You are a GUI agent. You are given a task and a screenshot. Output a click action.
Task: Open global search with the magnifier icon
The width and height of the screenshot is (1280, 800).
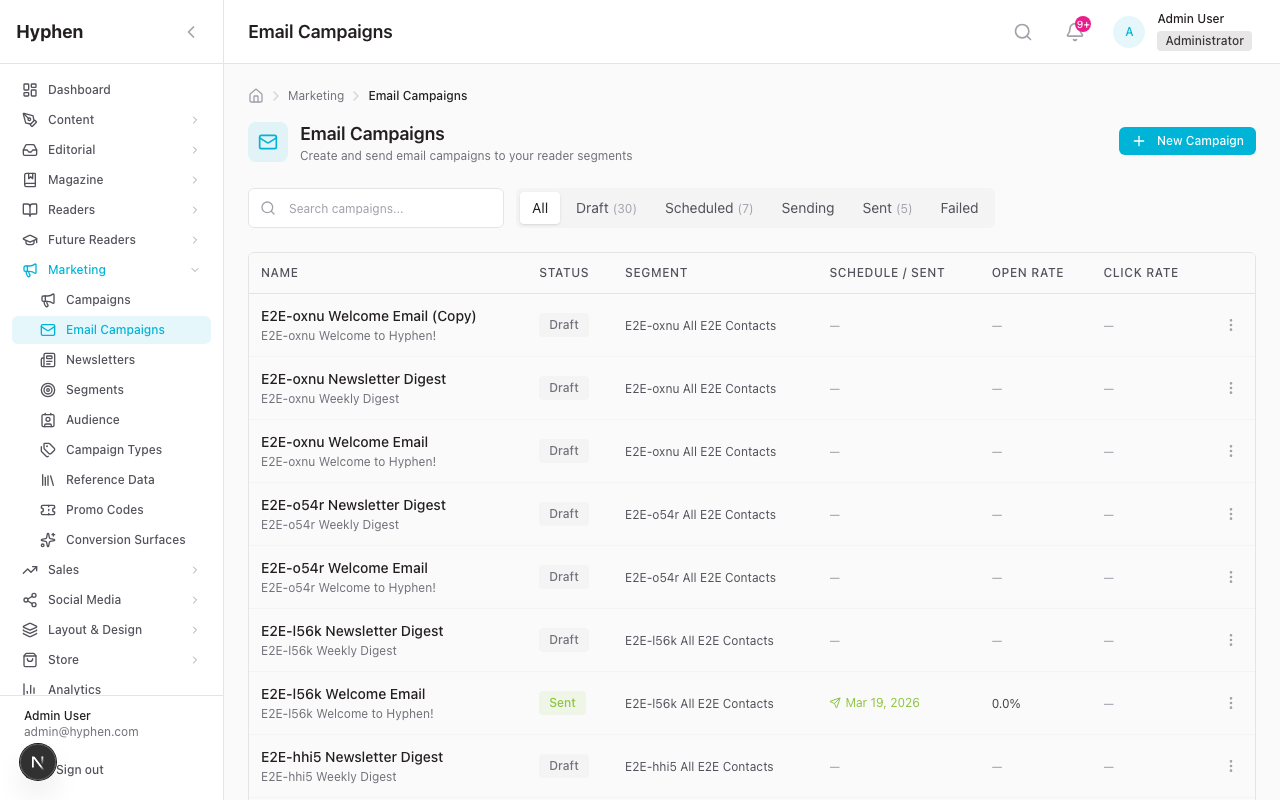point(1022,32)
